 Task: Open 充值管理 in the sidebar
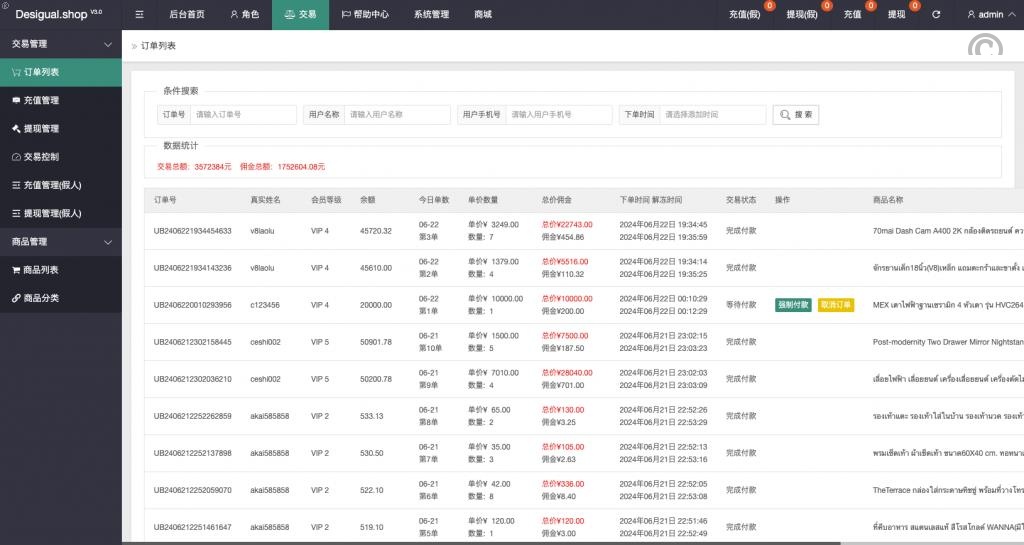pyautogui.click(x=41, y=100)
